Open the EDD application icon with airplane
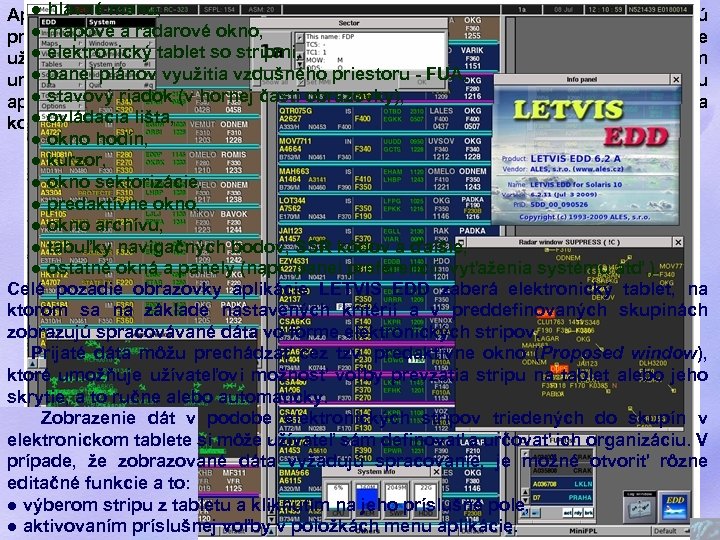 (x=675, y=507)
